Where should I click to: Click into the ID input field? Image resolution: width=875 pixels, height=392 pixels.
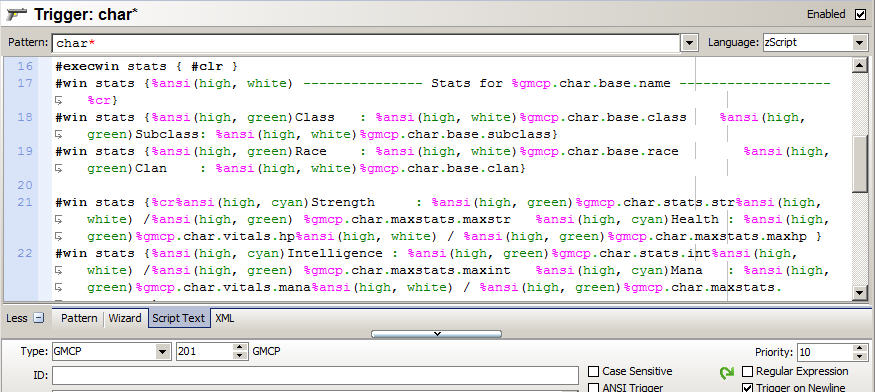pos(315,375)
